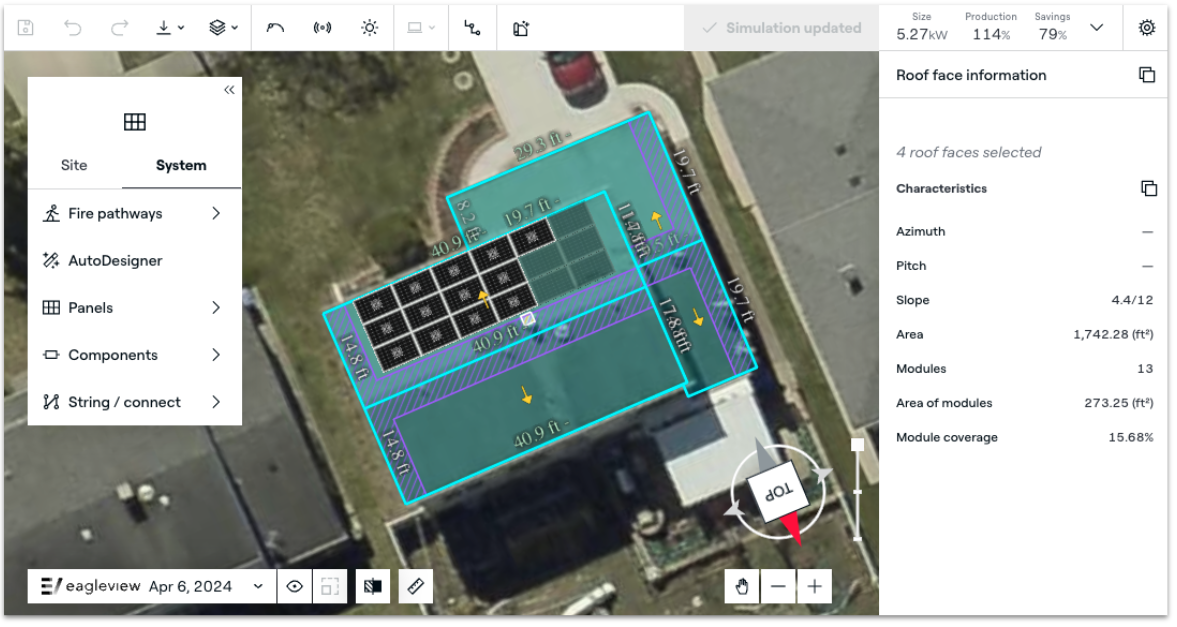Collapse the left side panel
The height and width of the screenshot is (627, 1177).
click(229, 90)
